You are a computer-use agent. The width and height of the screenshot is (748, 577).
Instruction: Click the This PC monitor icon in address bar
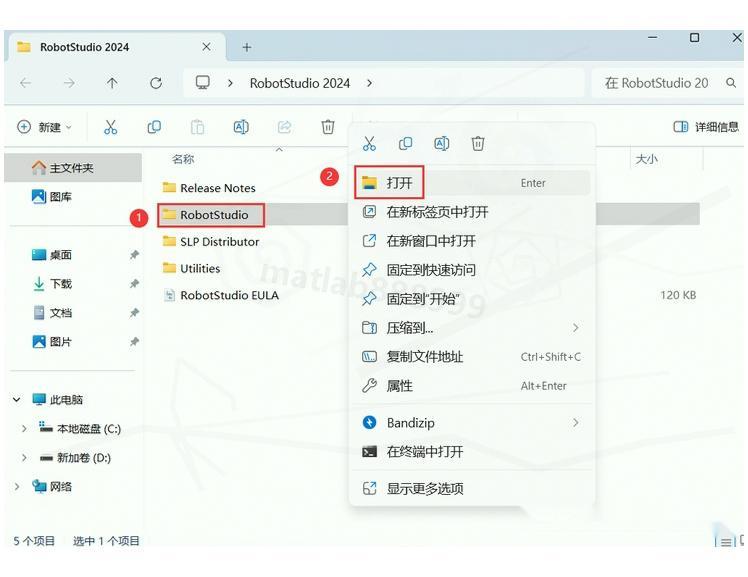click(203, 83)
